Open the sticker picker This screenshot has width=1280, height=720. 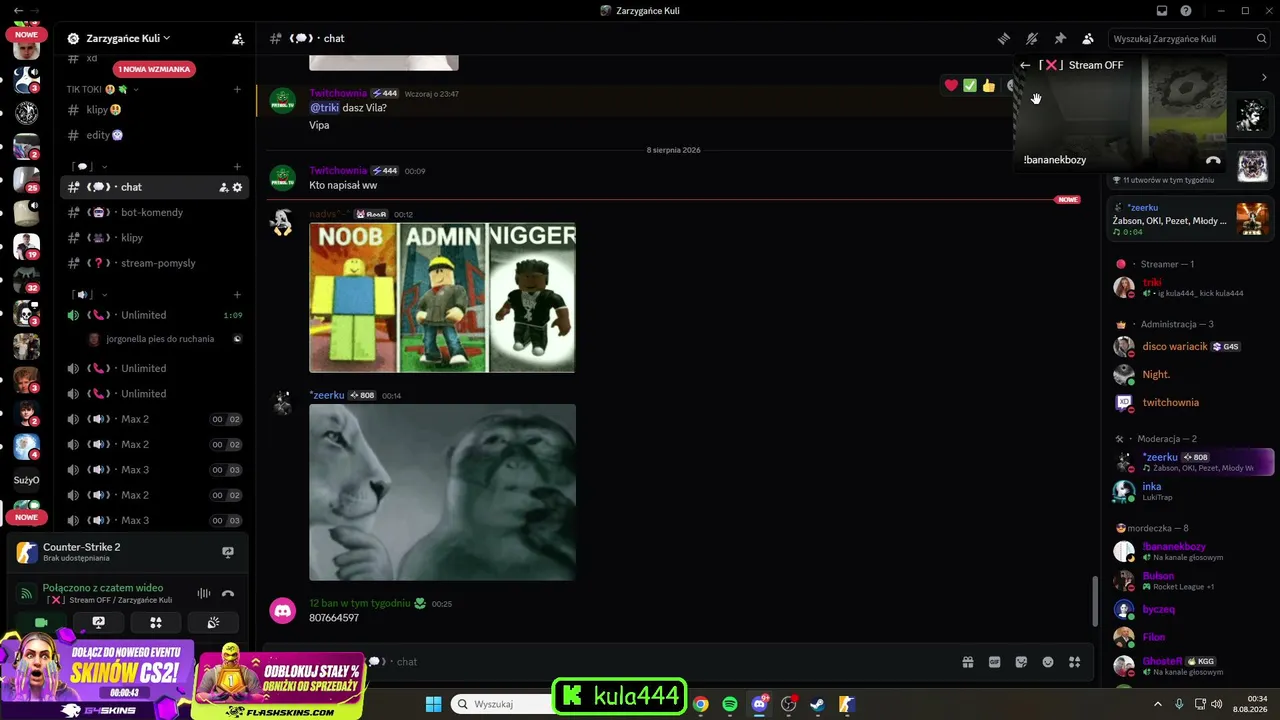[x=1021, y=662]
